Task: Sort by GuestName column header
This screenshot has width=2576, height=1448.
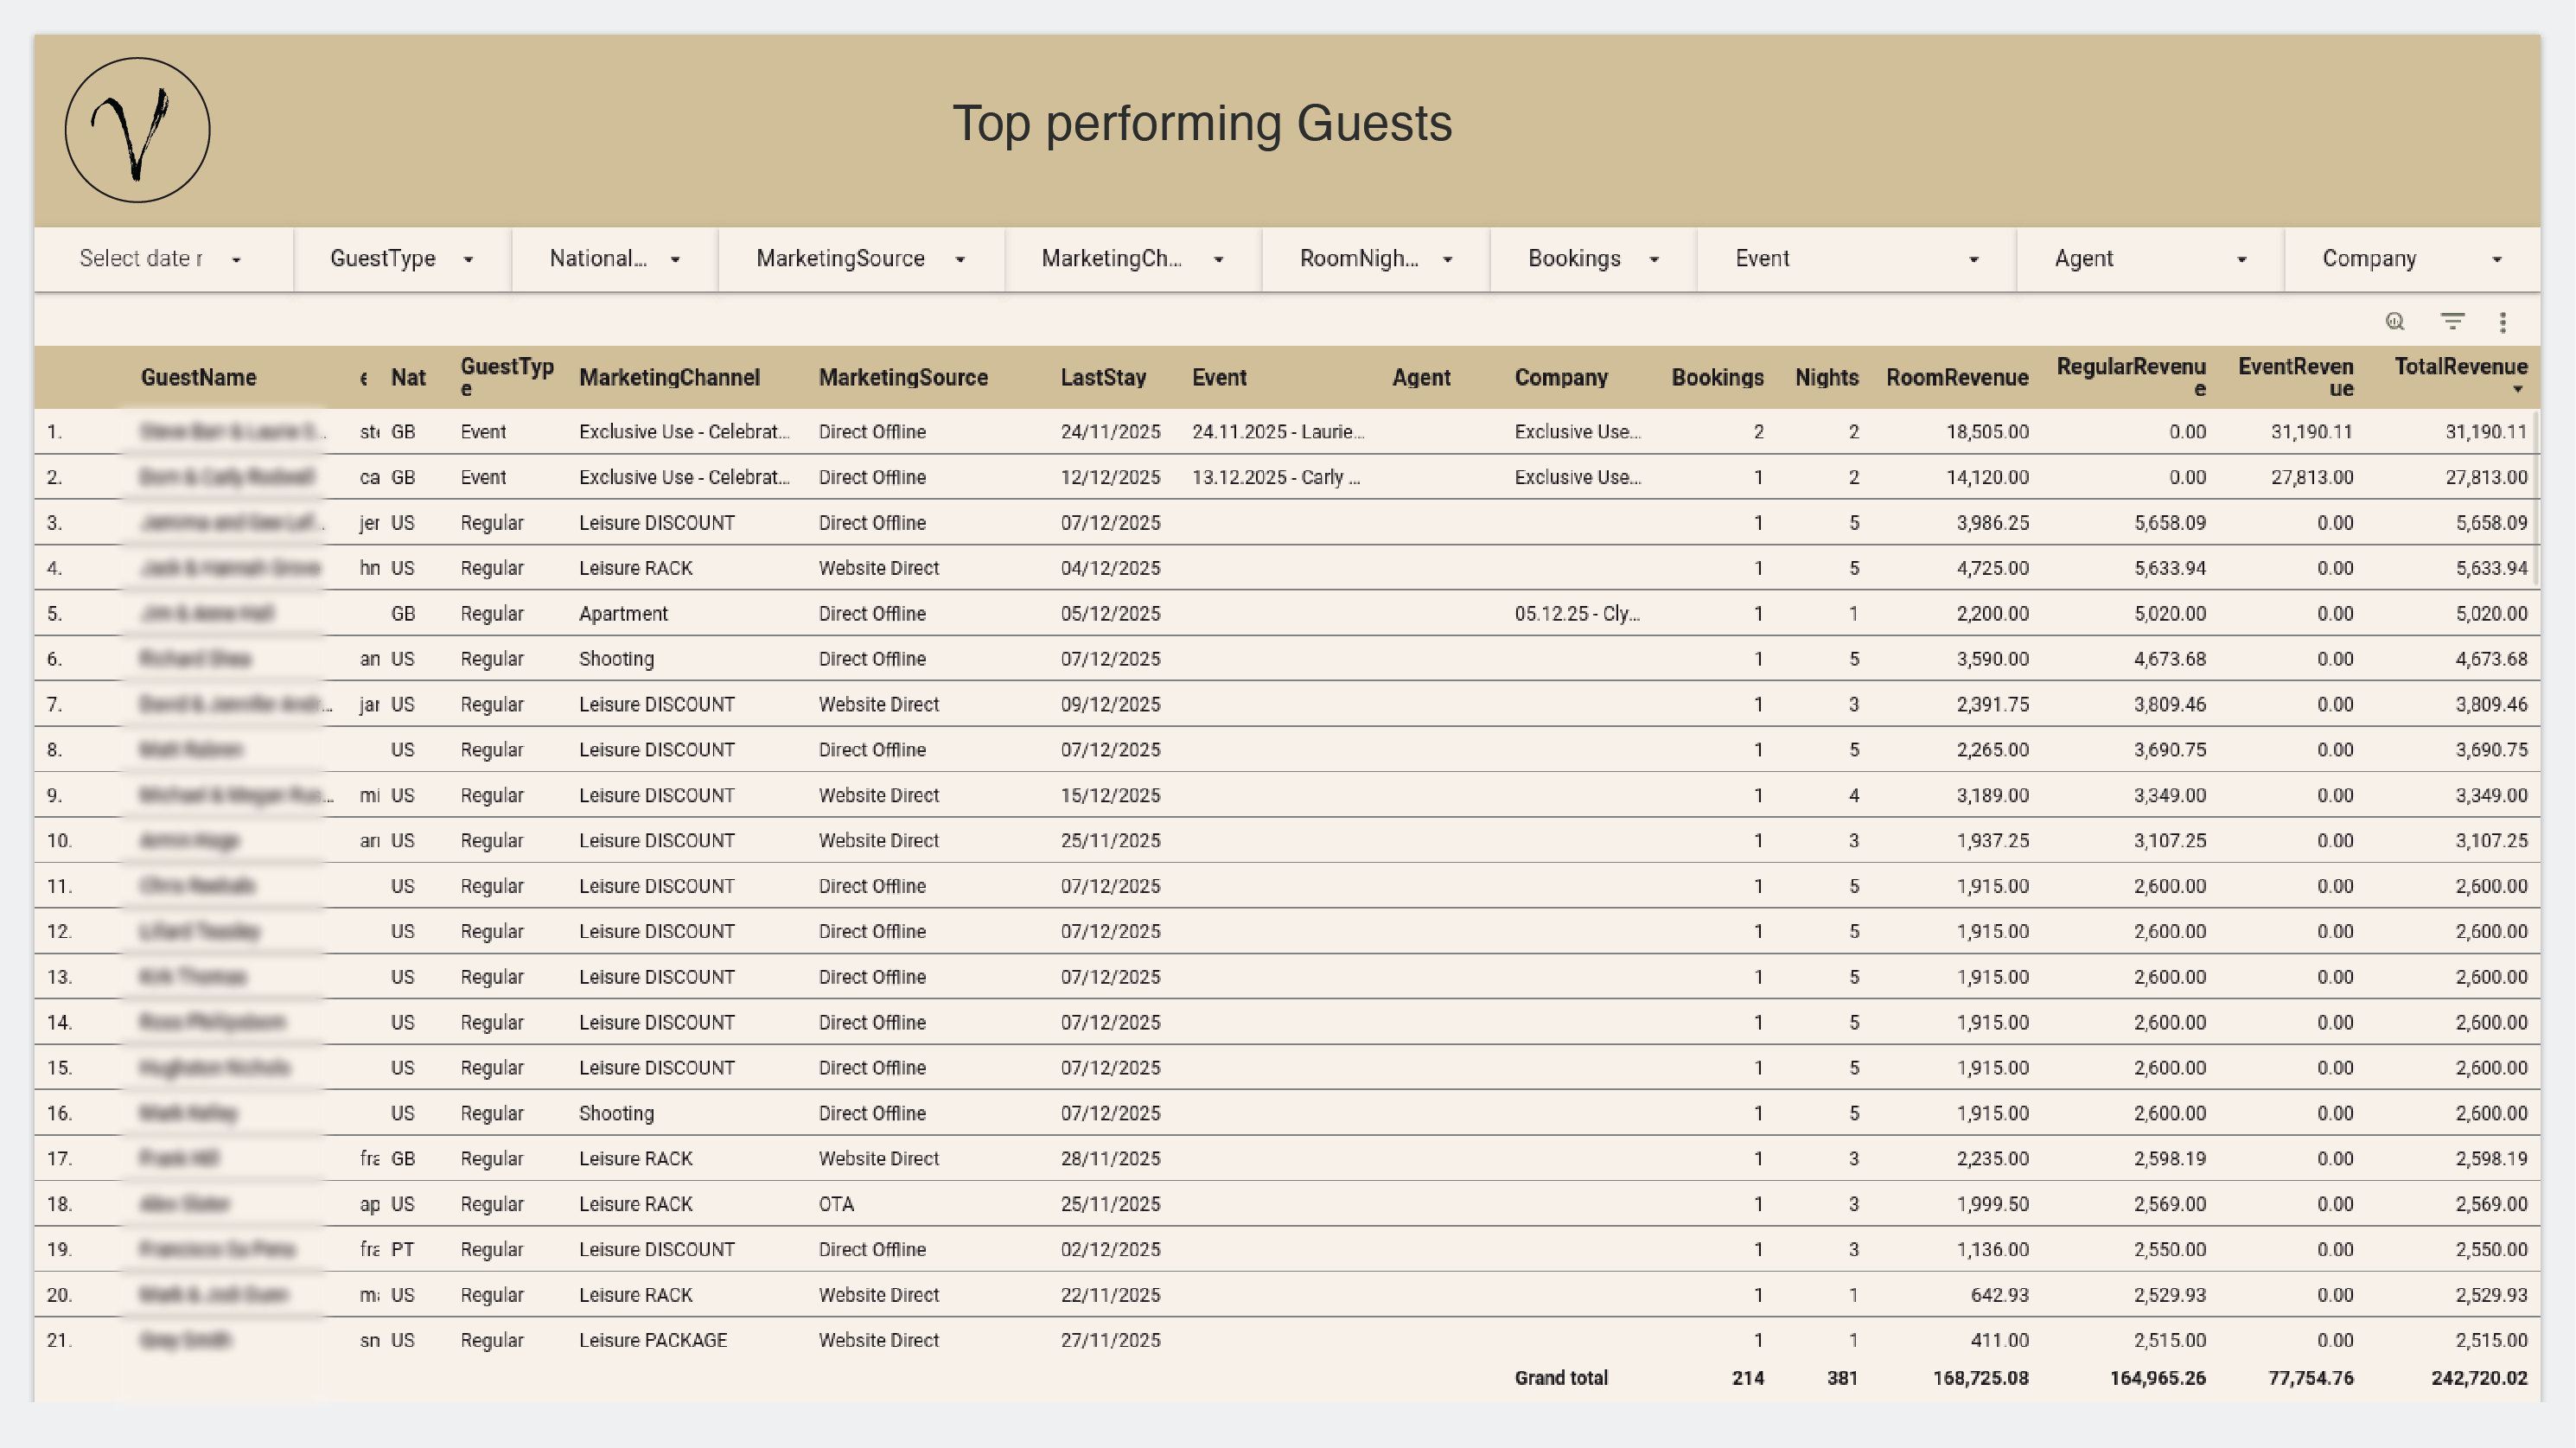Action: pyautogui.click(x=198, y=378)
